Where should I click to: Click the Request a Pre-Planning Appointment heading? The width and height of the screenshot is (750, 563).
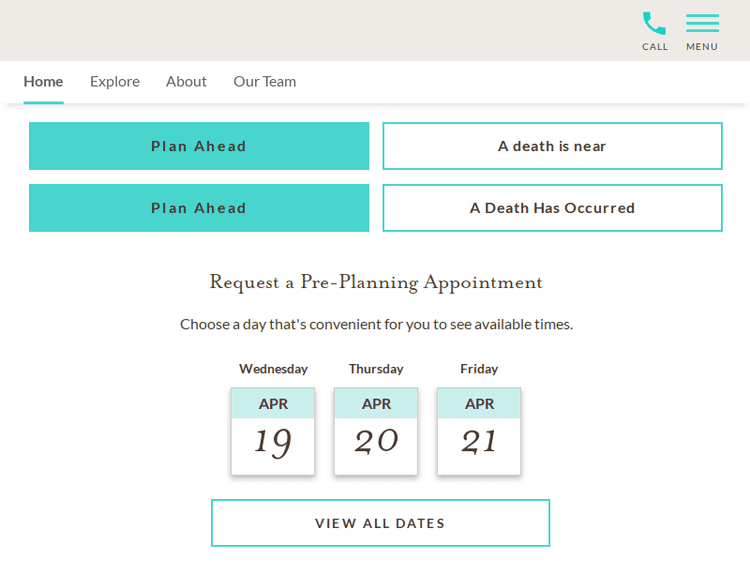coord(376,282)
